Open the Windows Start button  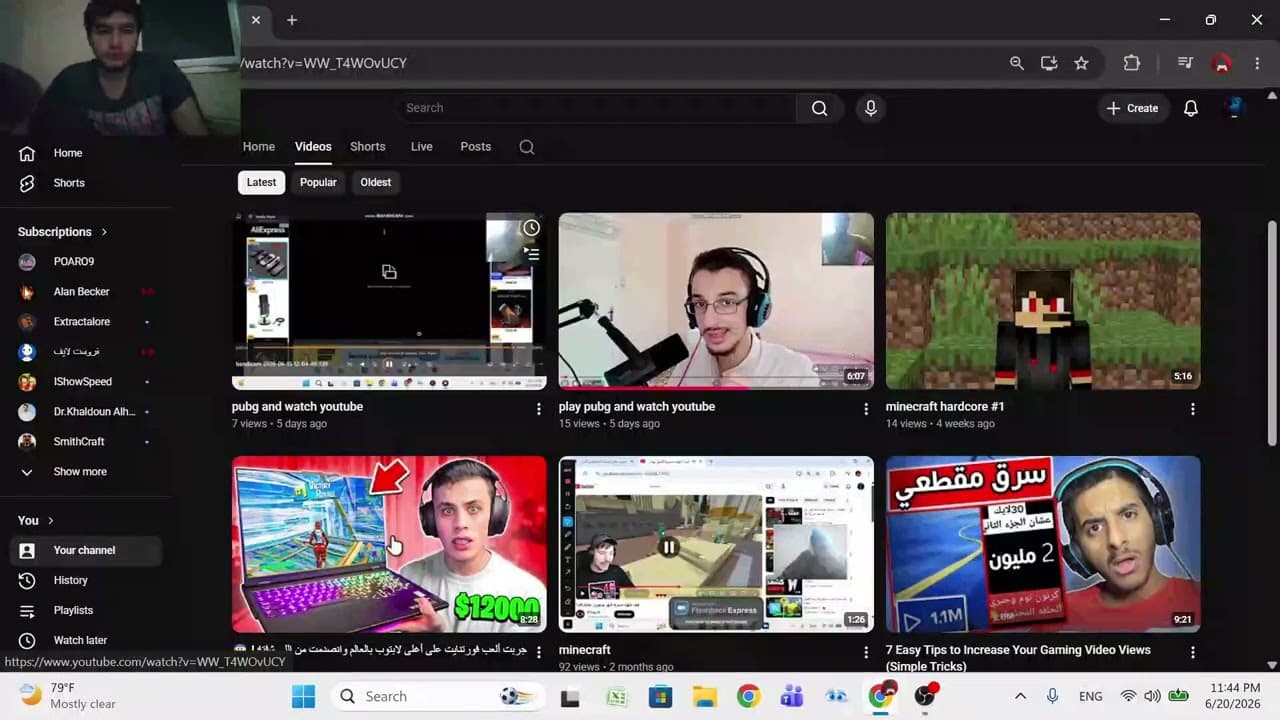point(303,696)
